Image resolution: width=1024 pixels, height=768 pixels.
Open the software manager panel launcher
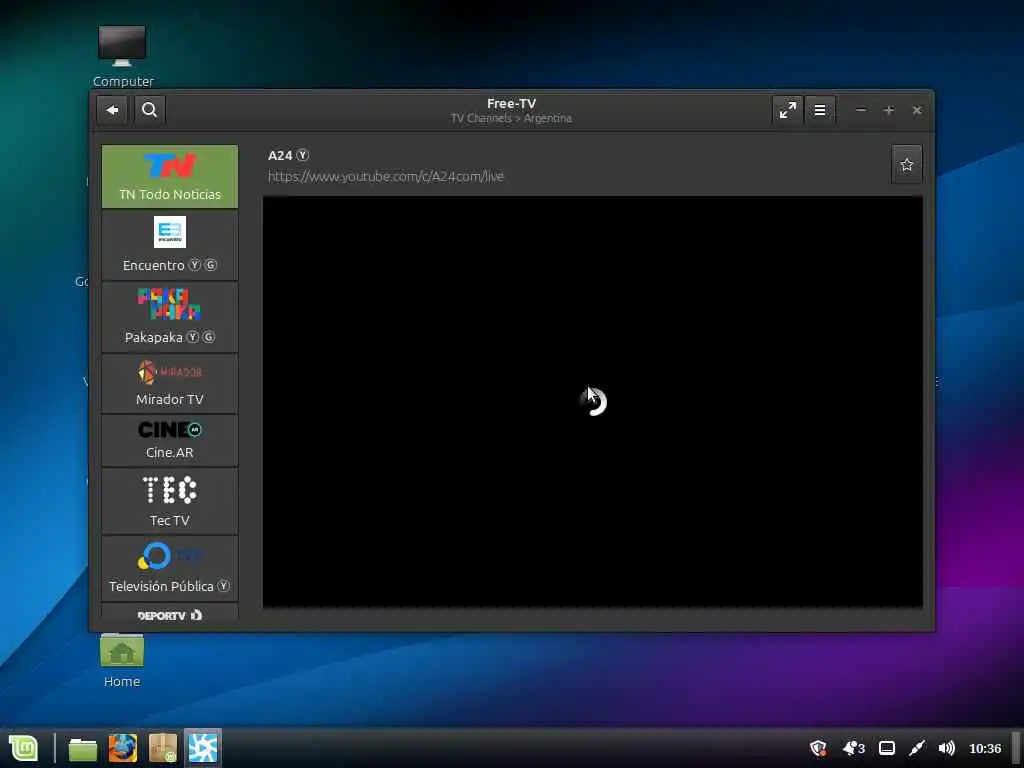163,748
